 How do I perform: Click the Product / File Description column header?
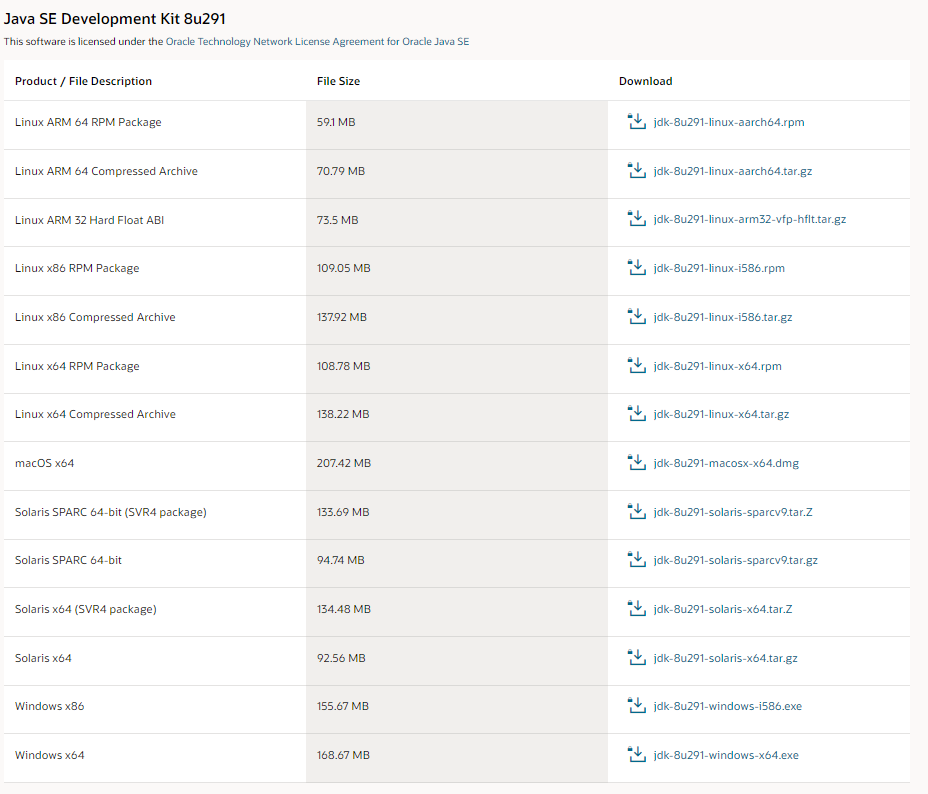pos(83,81)
